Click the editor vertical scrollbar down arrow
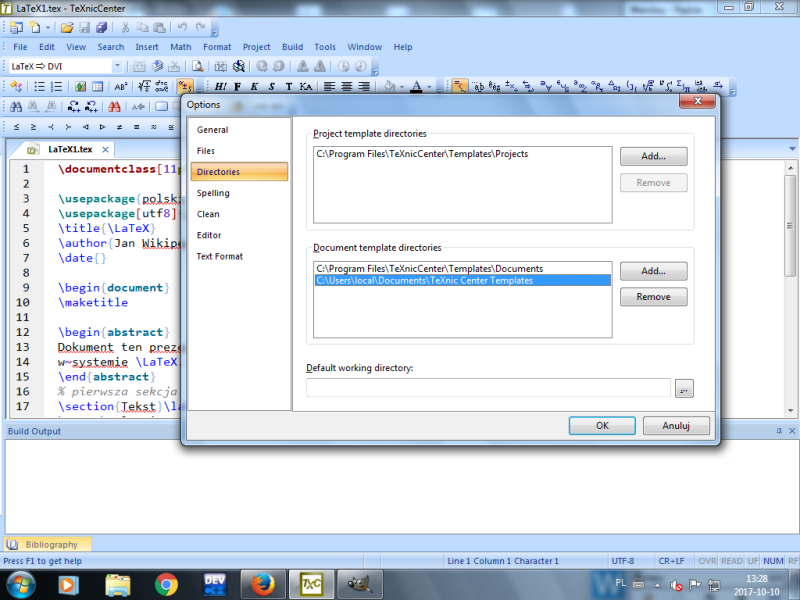Viewport: 800px width, 600px height. (x=790, y=411)
